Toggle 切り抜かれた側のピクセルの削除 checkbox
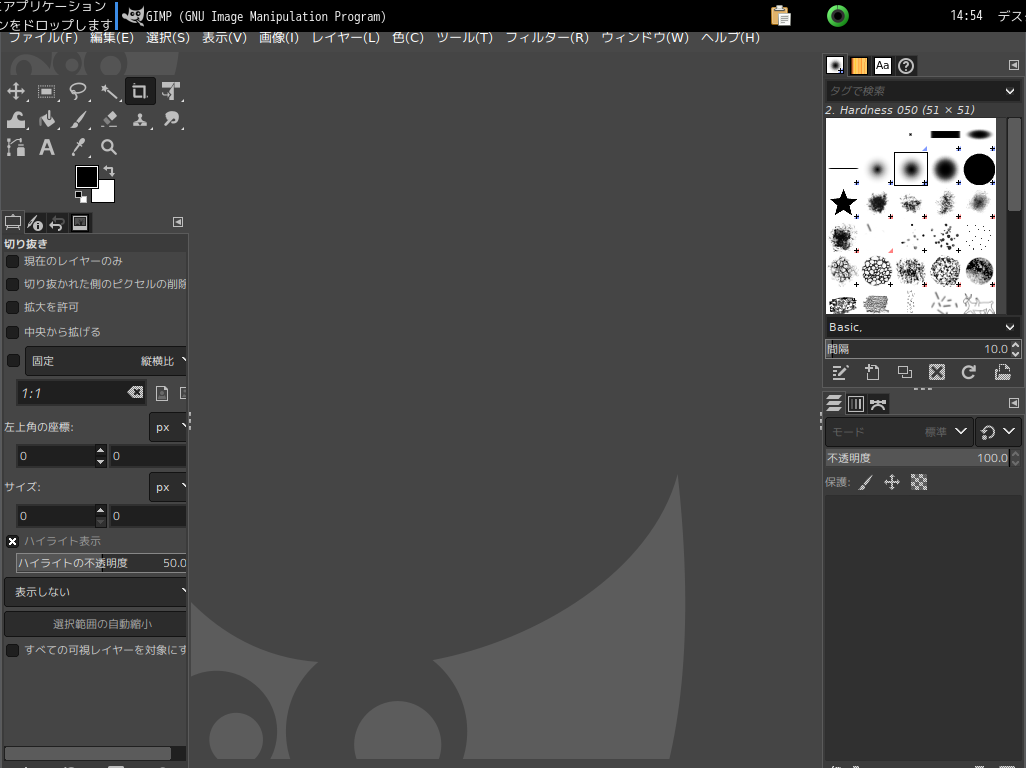1026x768 pixels. coord(12,285)
